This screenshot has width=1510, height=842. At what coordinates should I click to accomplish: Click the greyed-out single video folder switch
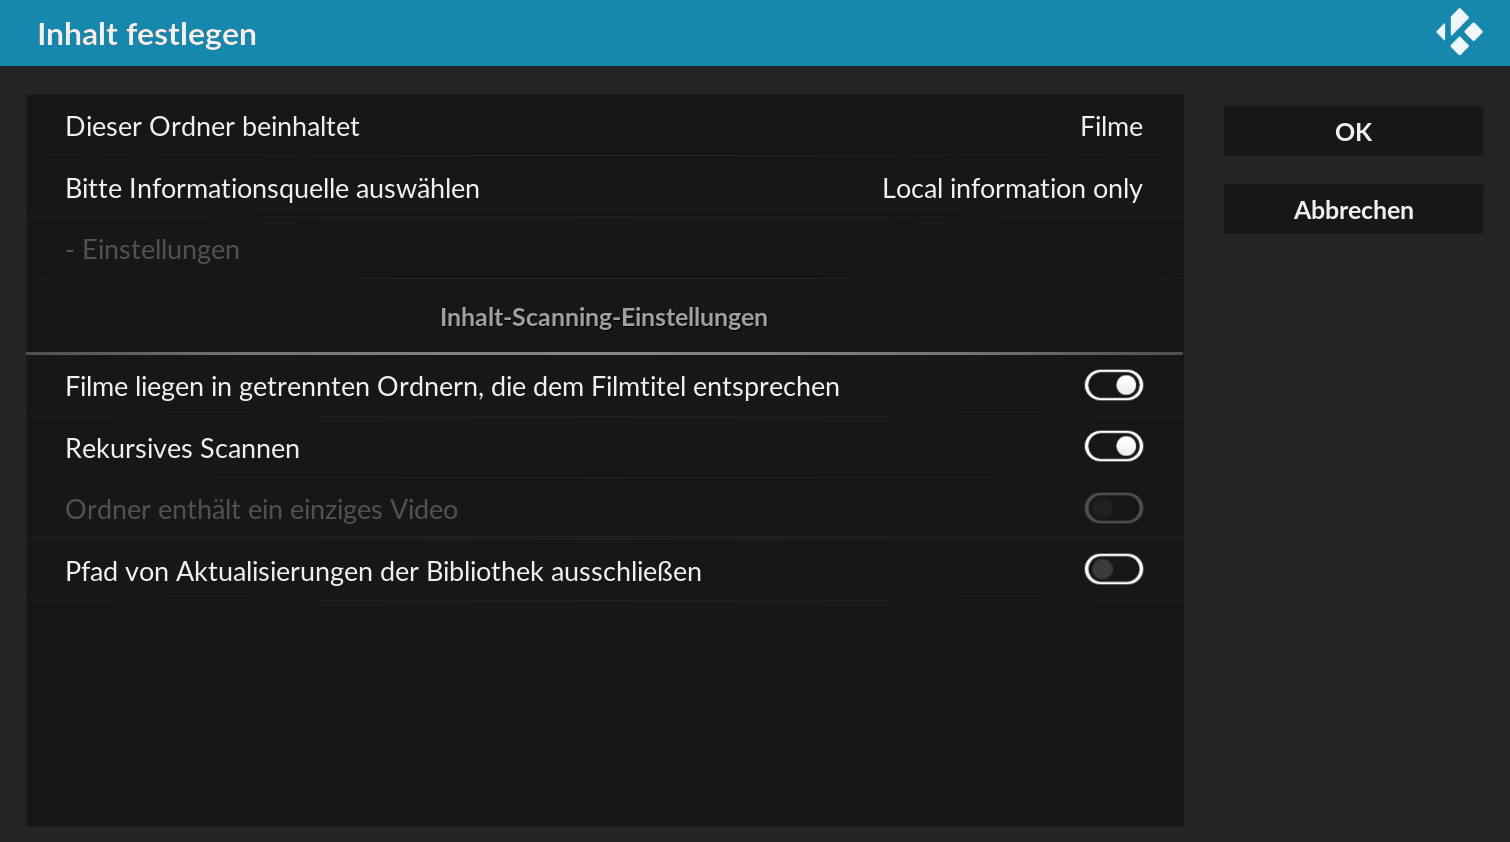(x=1114, y=508)
